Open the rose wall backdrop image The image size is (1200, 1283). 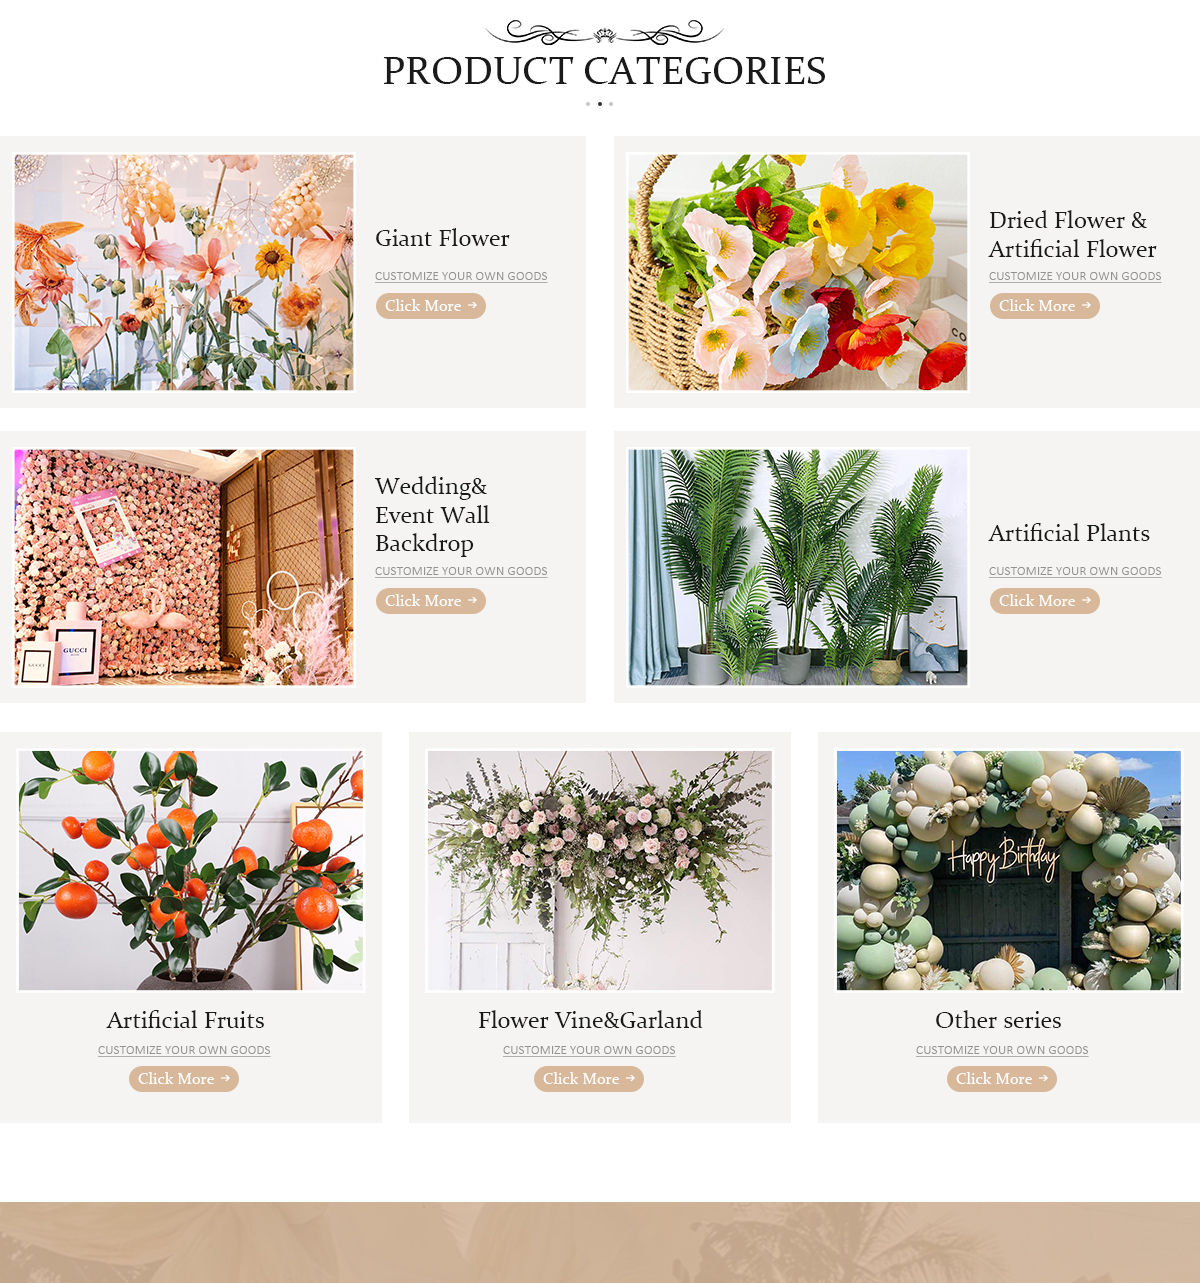point(184,567)
